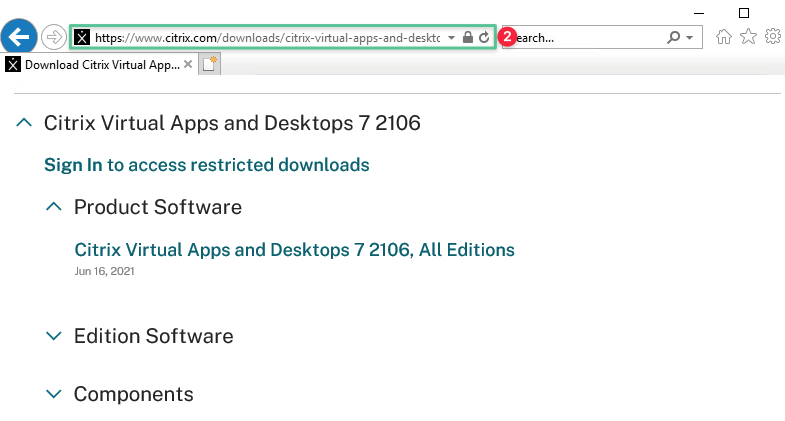Collapse Citrix Virtual Apps and Desktops 7 2106 section
Screen dimensions: 785x421
coord(24,123)
